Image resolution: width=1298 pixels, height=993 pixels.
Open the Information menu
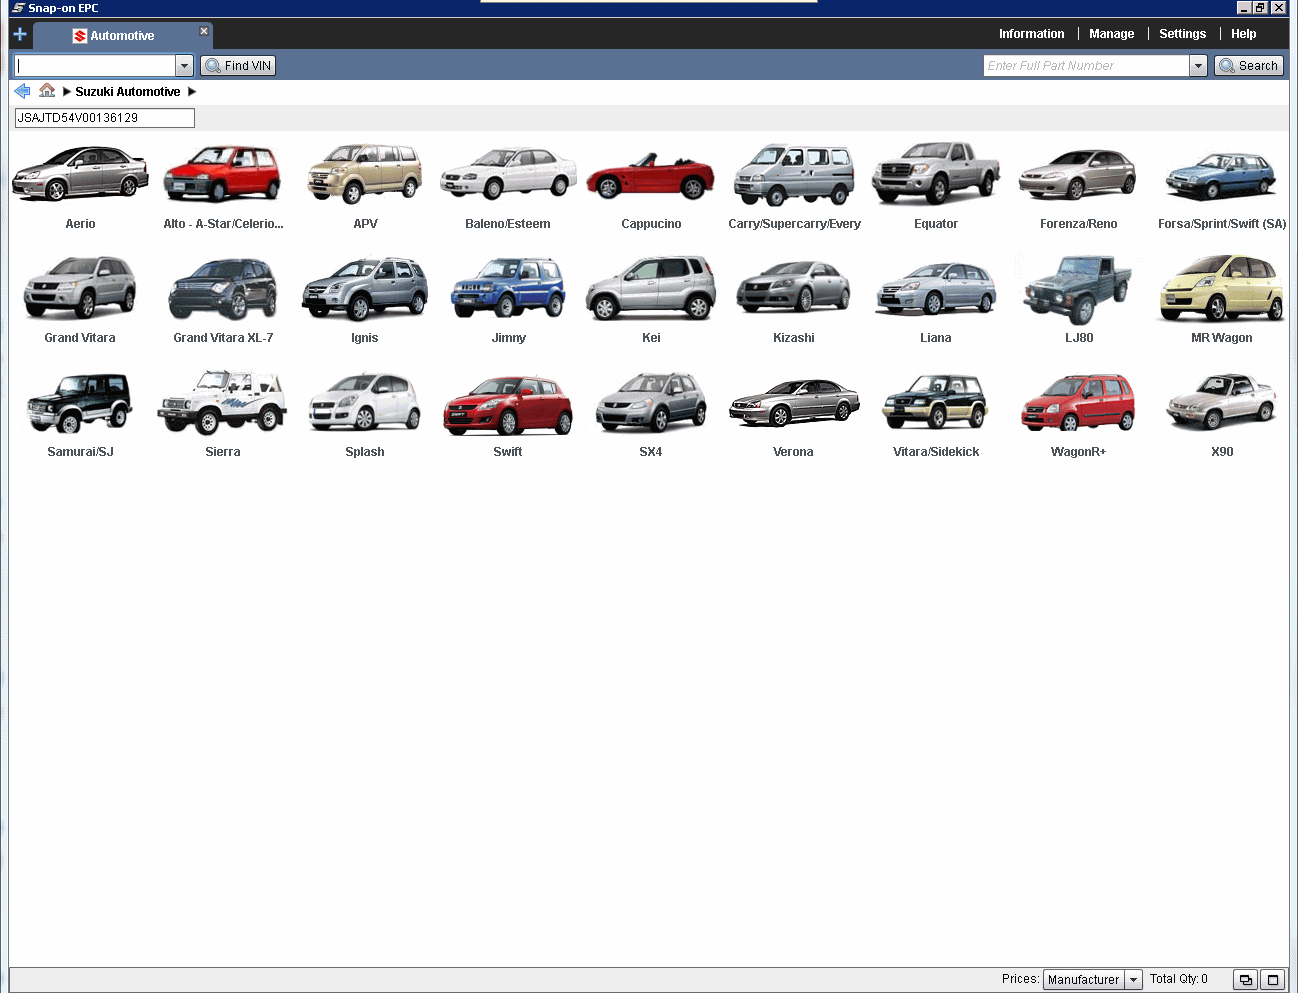(x=1032, y=34)
